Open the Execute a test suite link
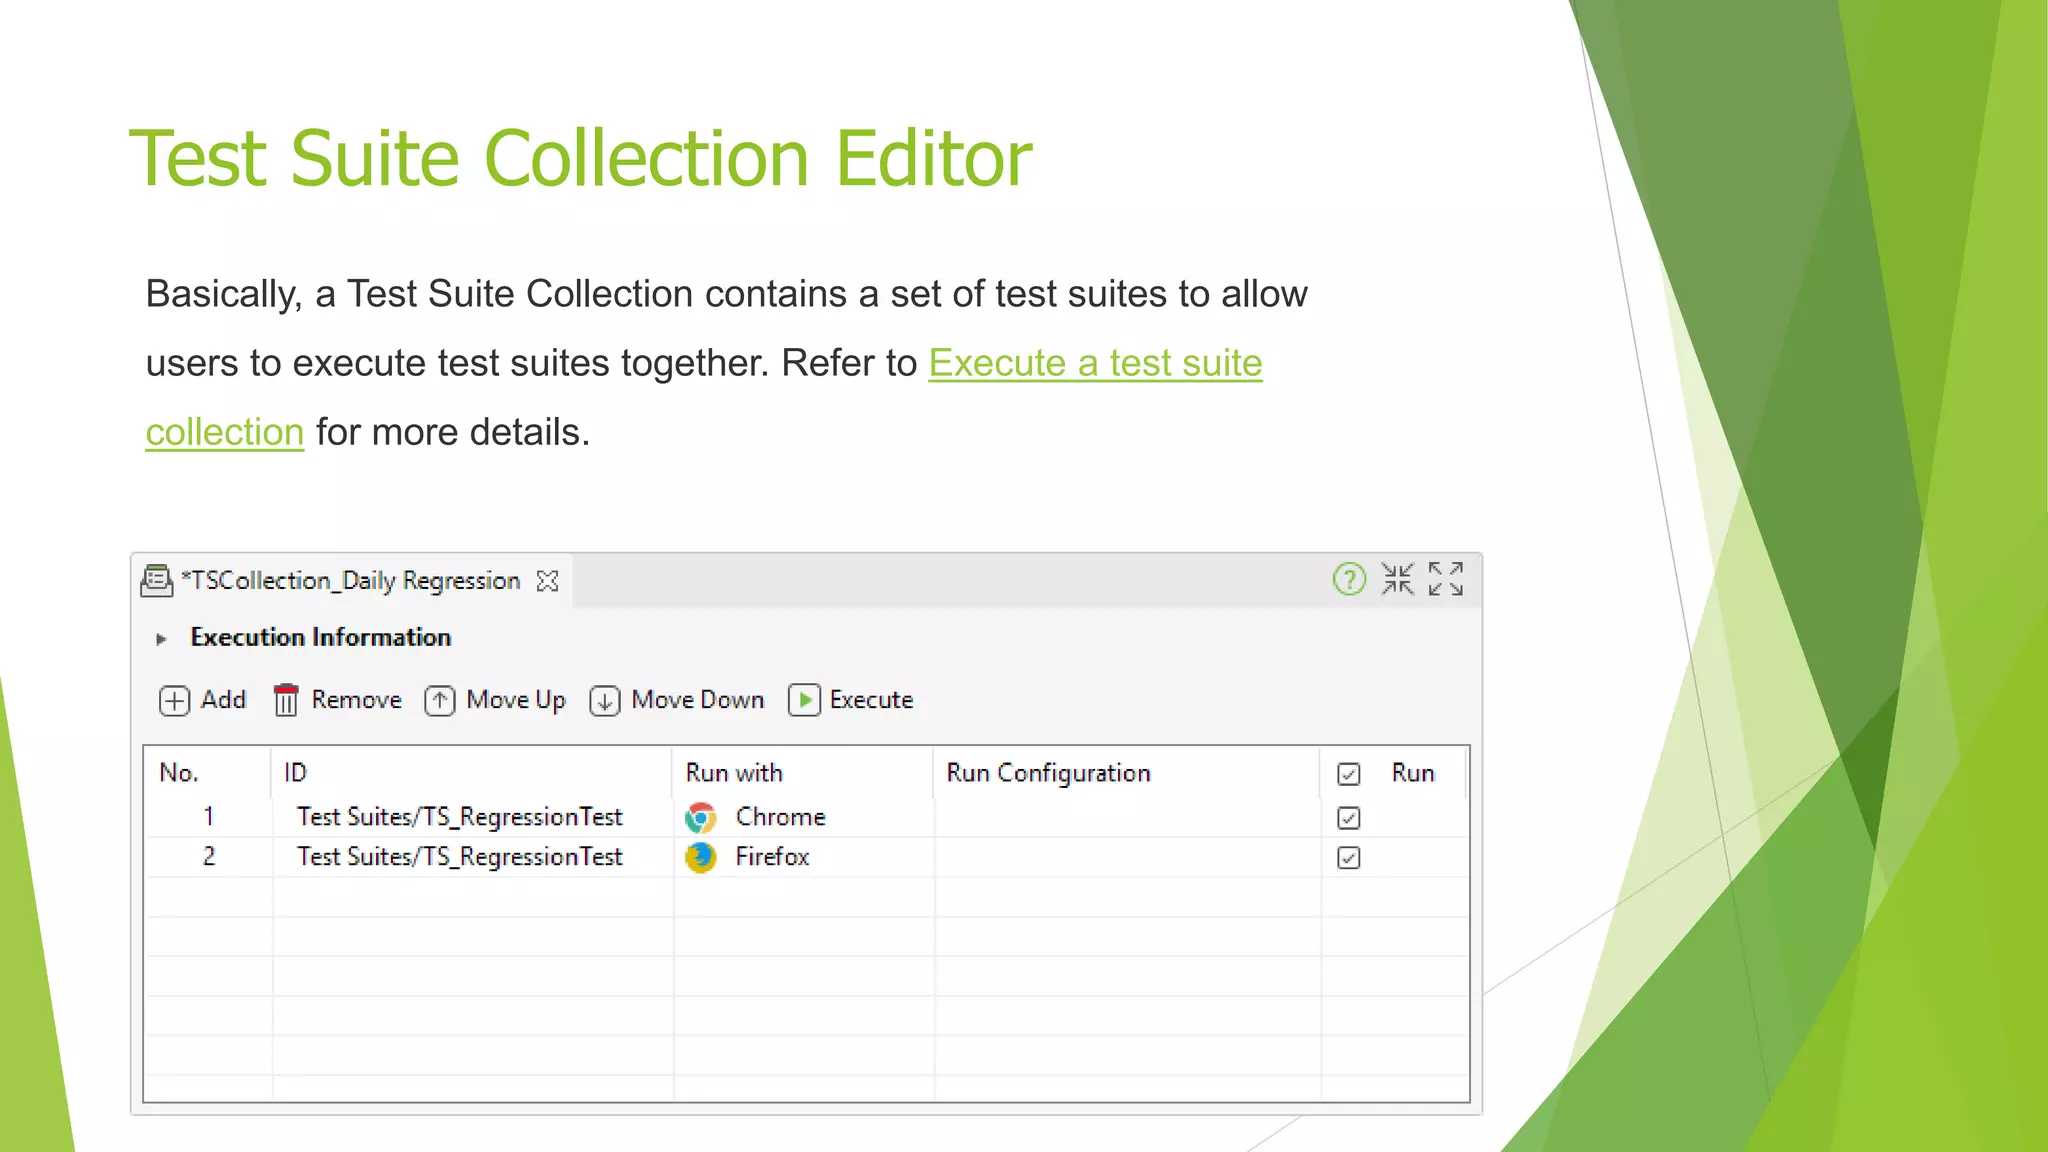2048x1152 pixels. click(1095, 363)
